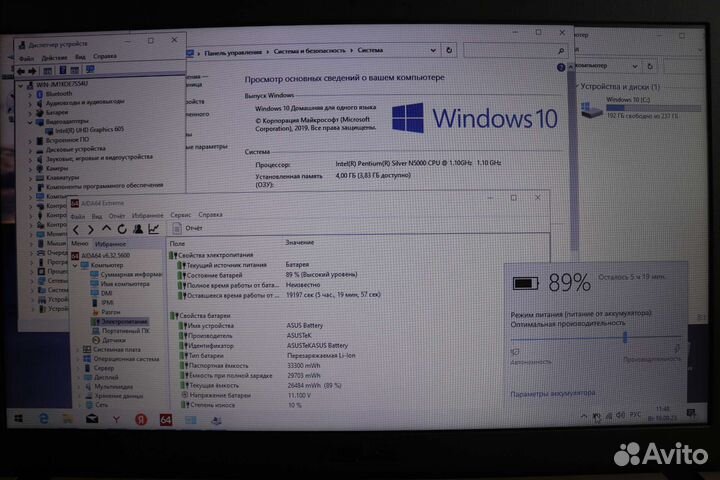Open red Yandex Я taskbar icon
This screenshot has width=720, height=480.
click(141, 419)
